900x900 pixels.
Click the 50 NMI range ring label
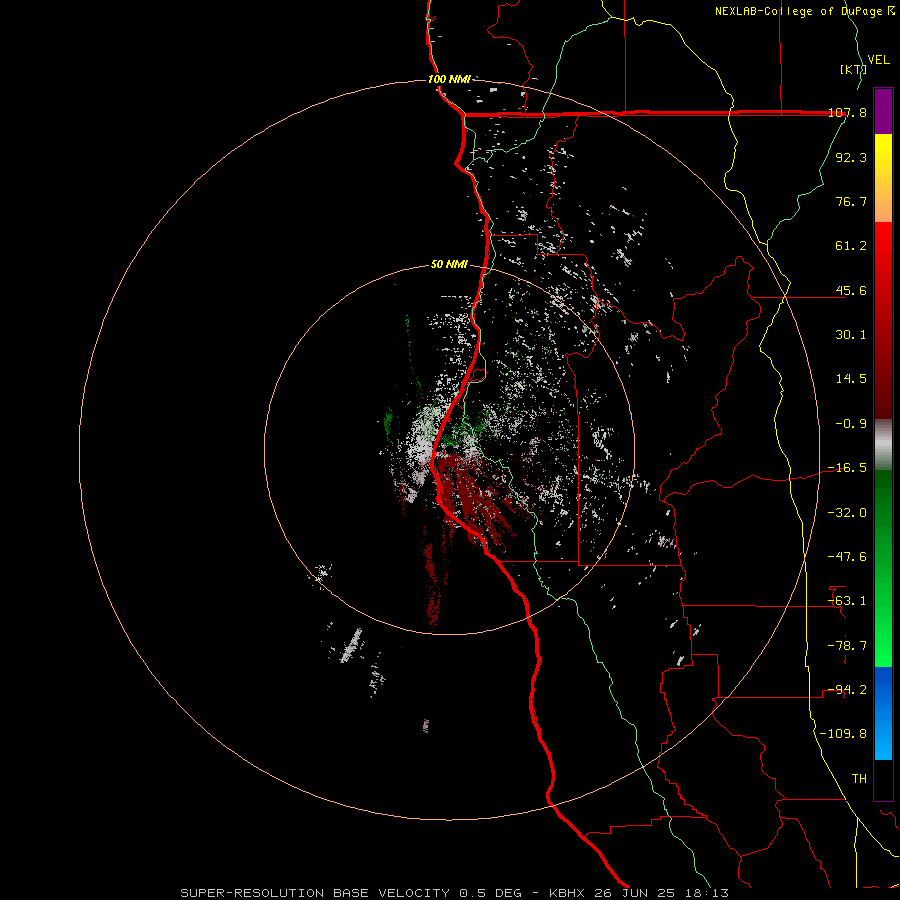[449, 265]
